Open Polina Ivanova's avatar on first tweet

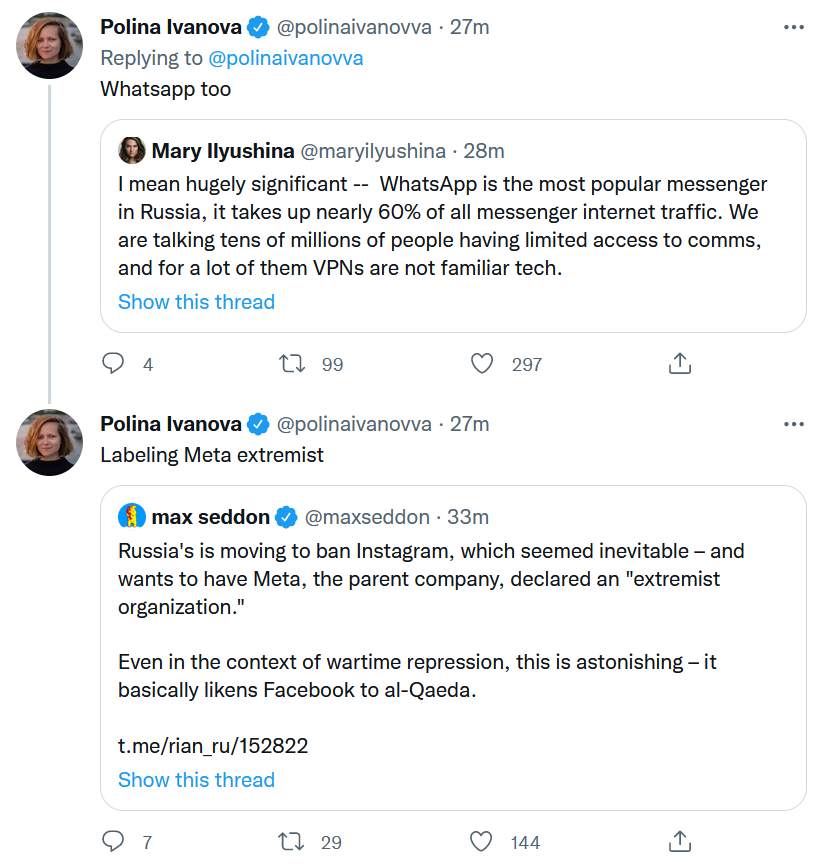pos(50,45)
